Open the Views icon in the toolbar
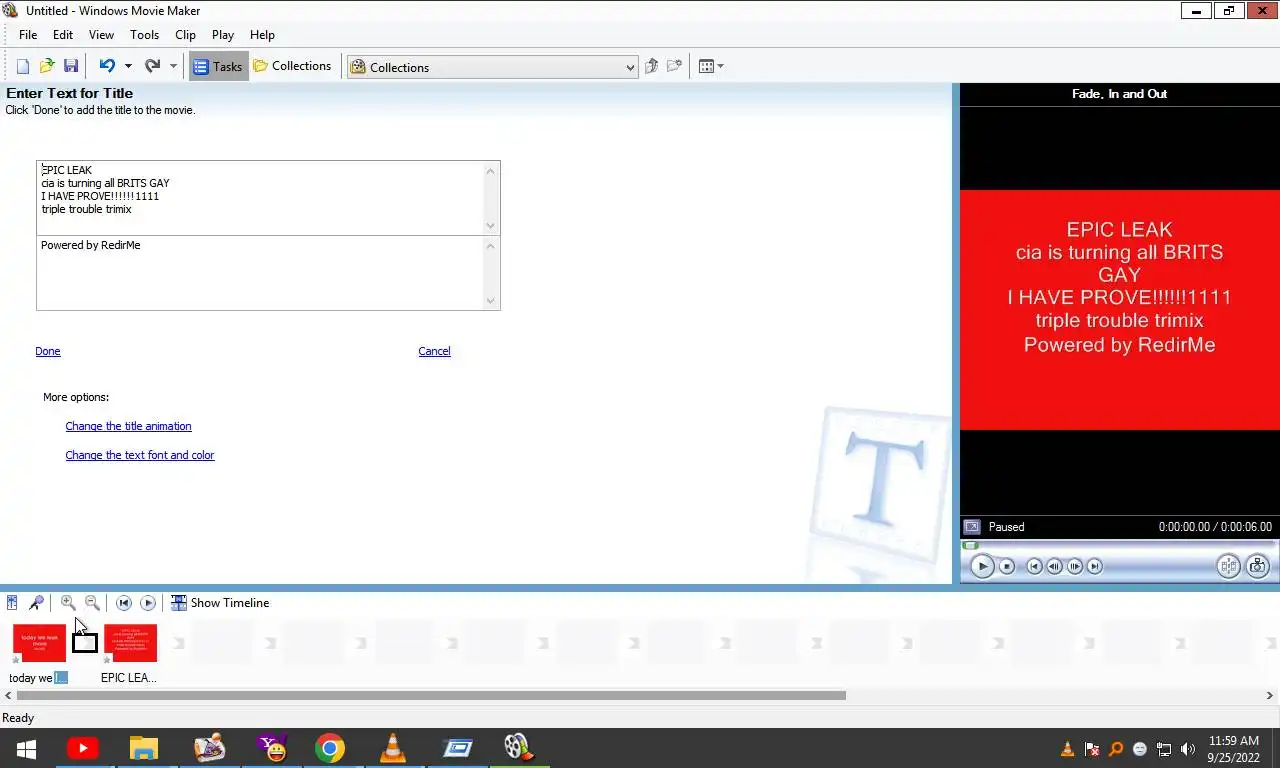1280x768 pixels. (706, 66)
